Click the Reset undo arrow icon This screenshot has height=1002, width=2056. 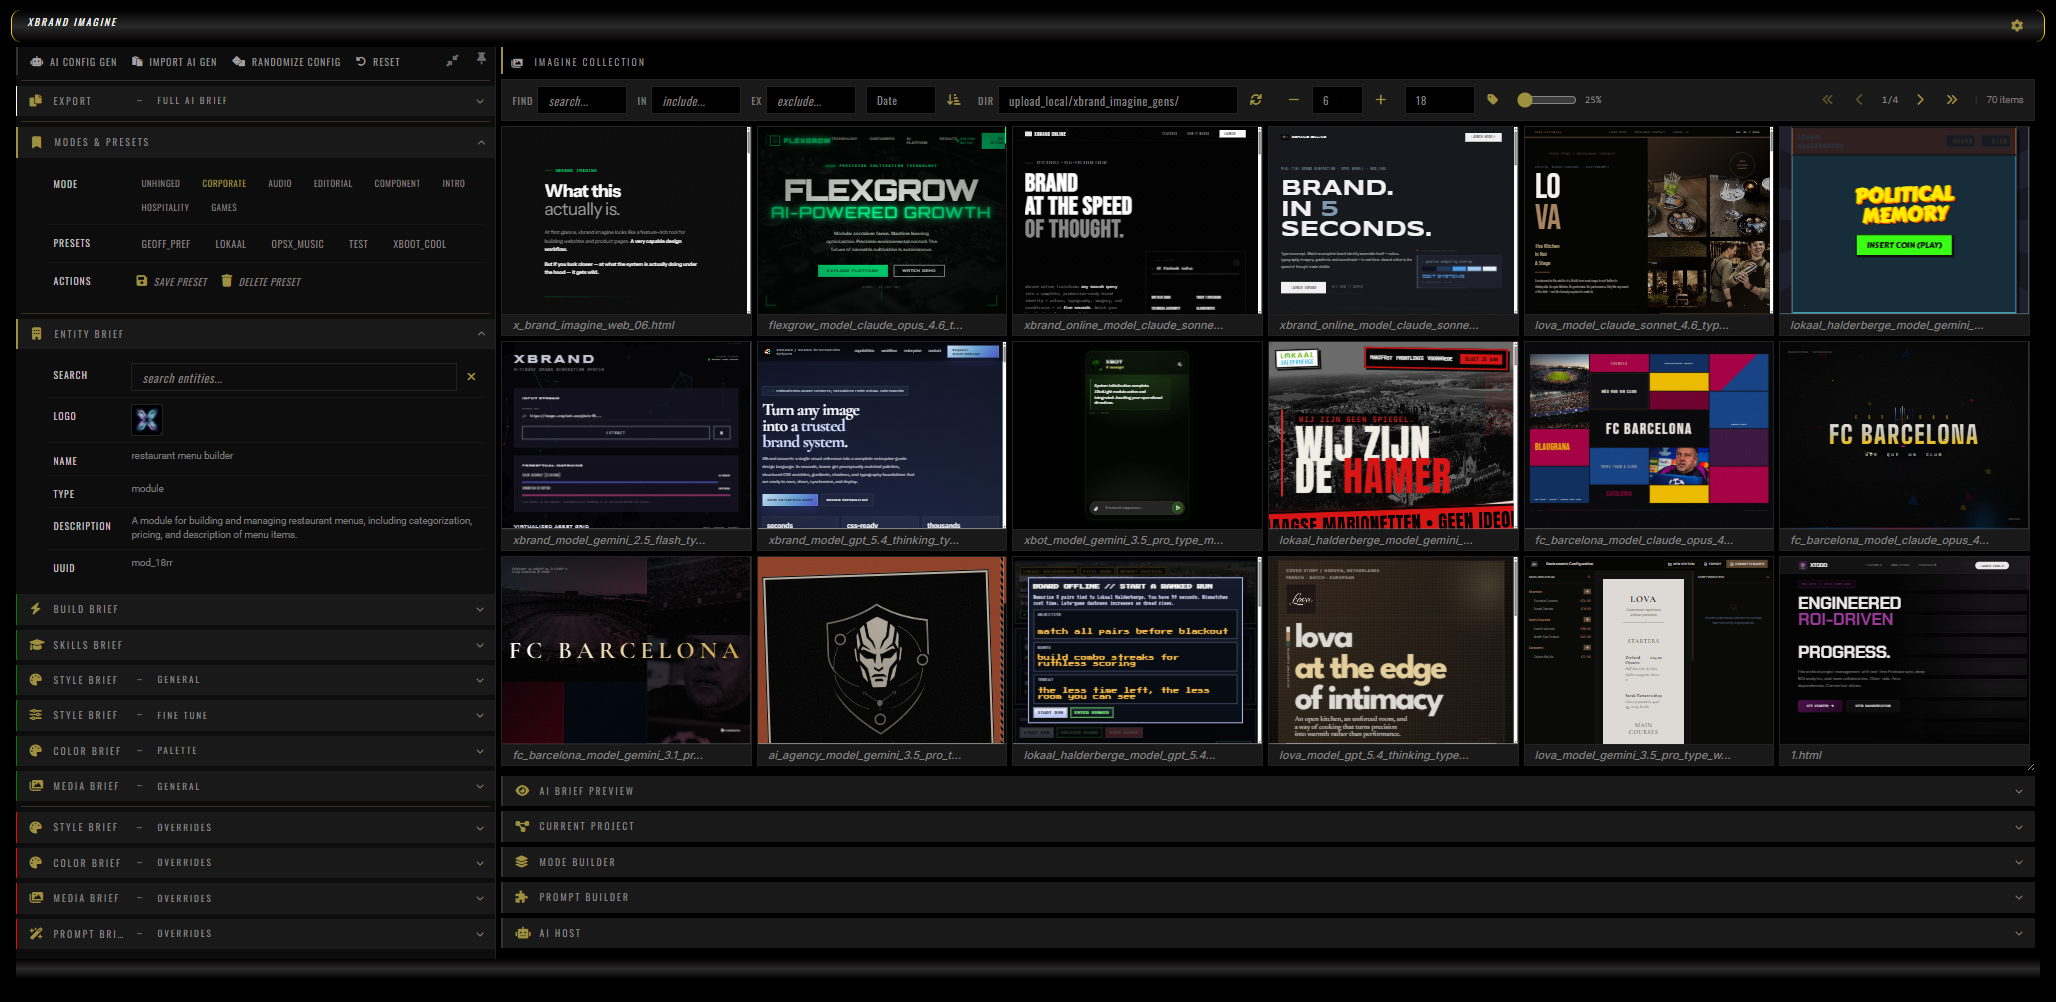click(x=361, y=62)
